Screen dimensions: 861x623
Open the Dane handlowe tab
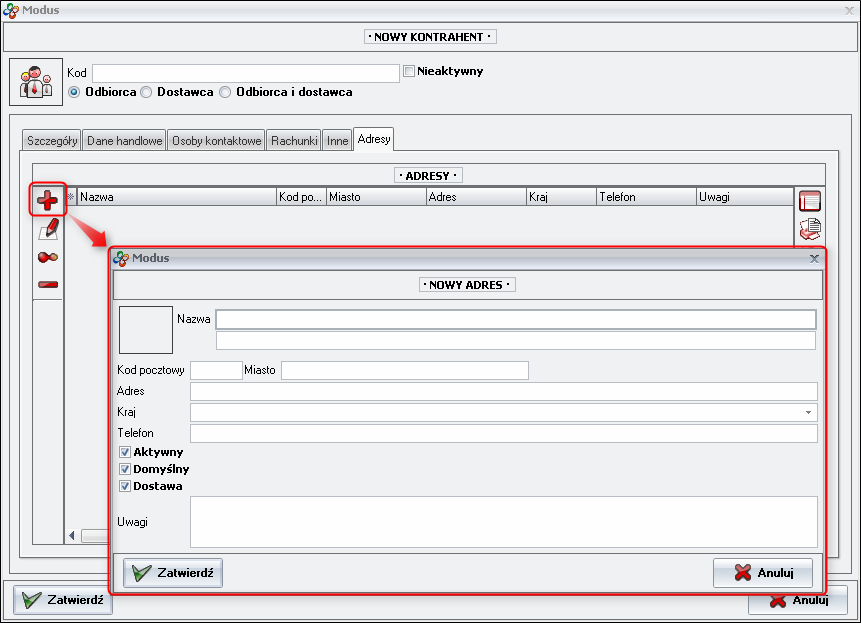coord(124,141)
